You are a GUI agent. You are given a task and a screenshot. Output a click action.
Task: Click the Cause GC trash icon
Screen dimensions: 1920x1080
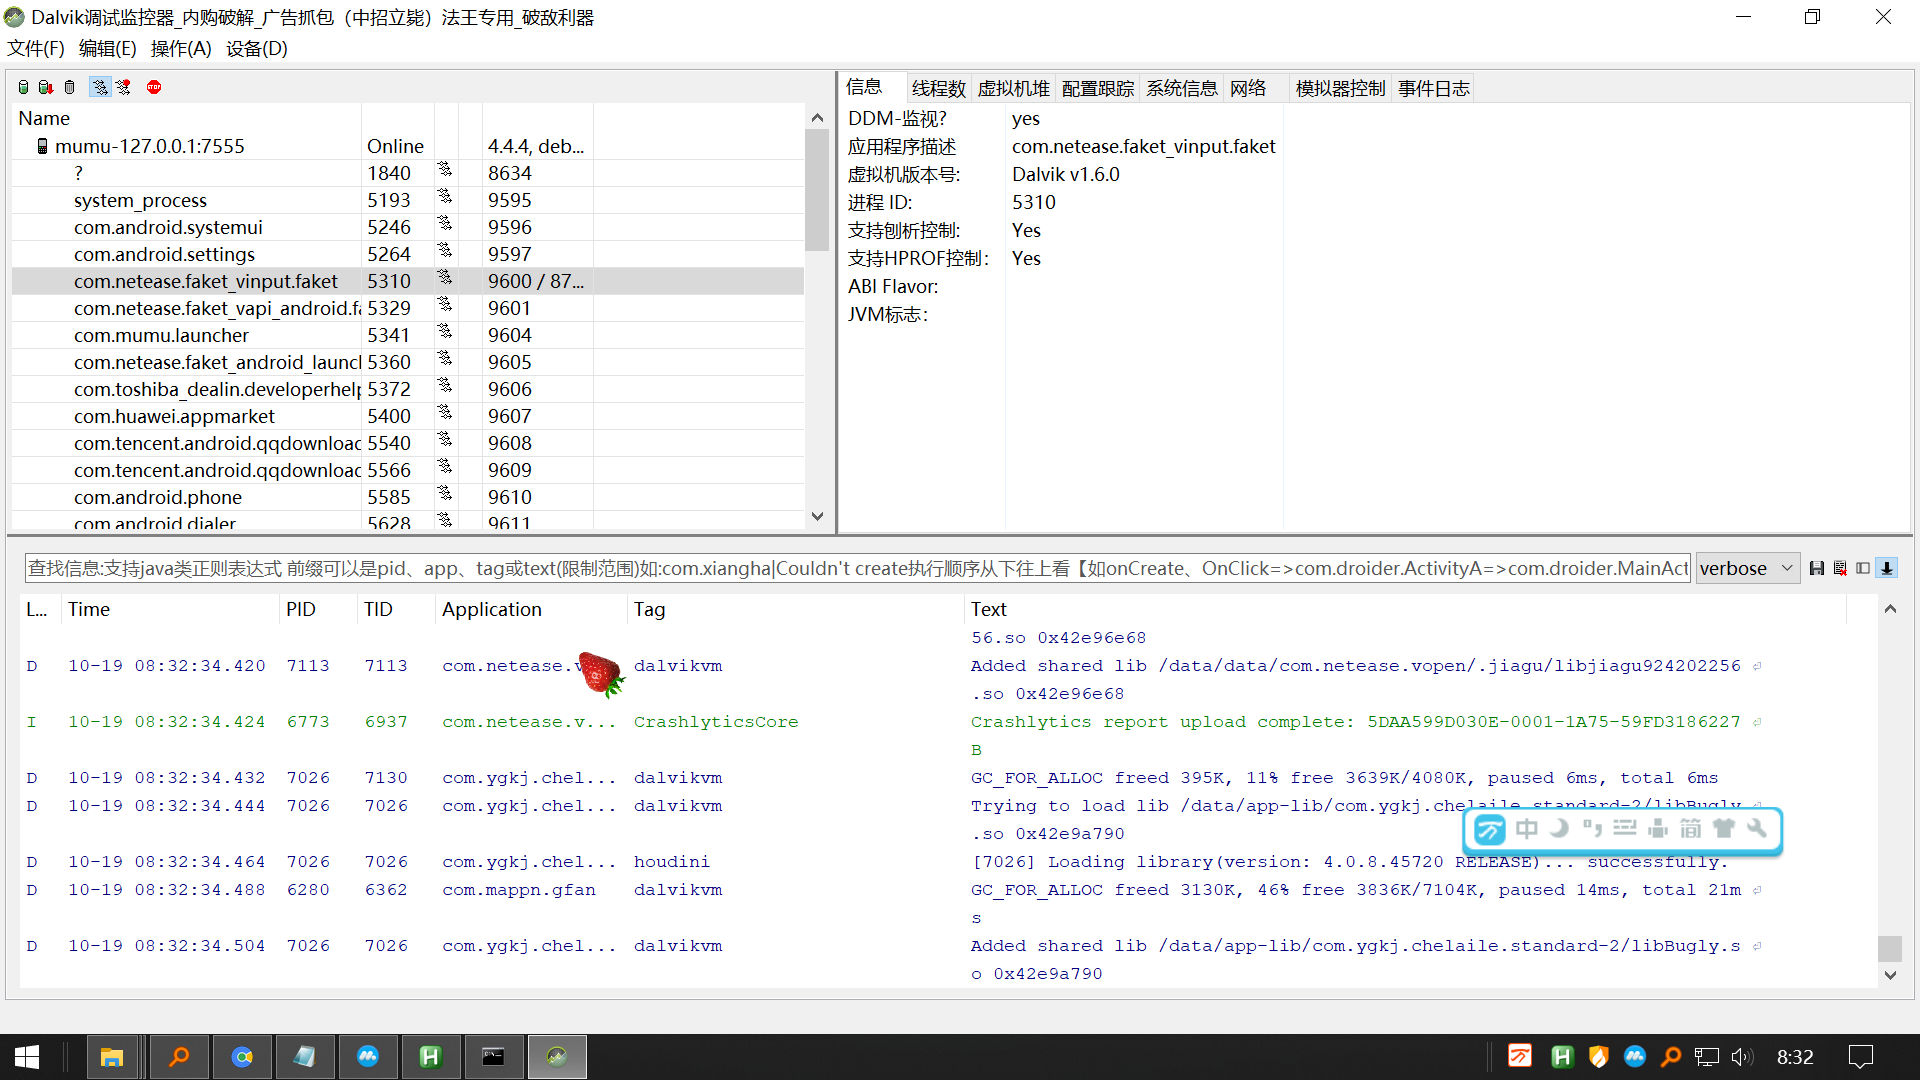click(x=69, y=87)
